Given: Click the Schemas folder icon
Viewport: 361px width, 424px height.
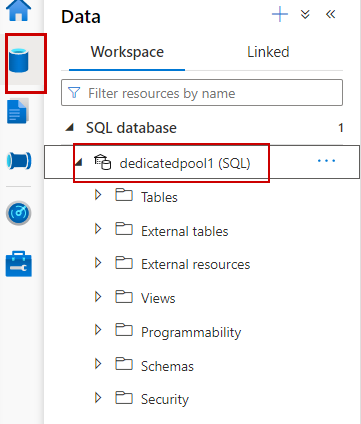Looking at the screenshot, I should coord(124,364).
